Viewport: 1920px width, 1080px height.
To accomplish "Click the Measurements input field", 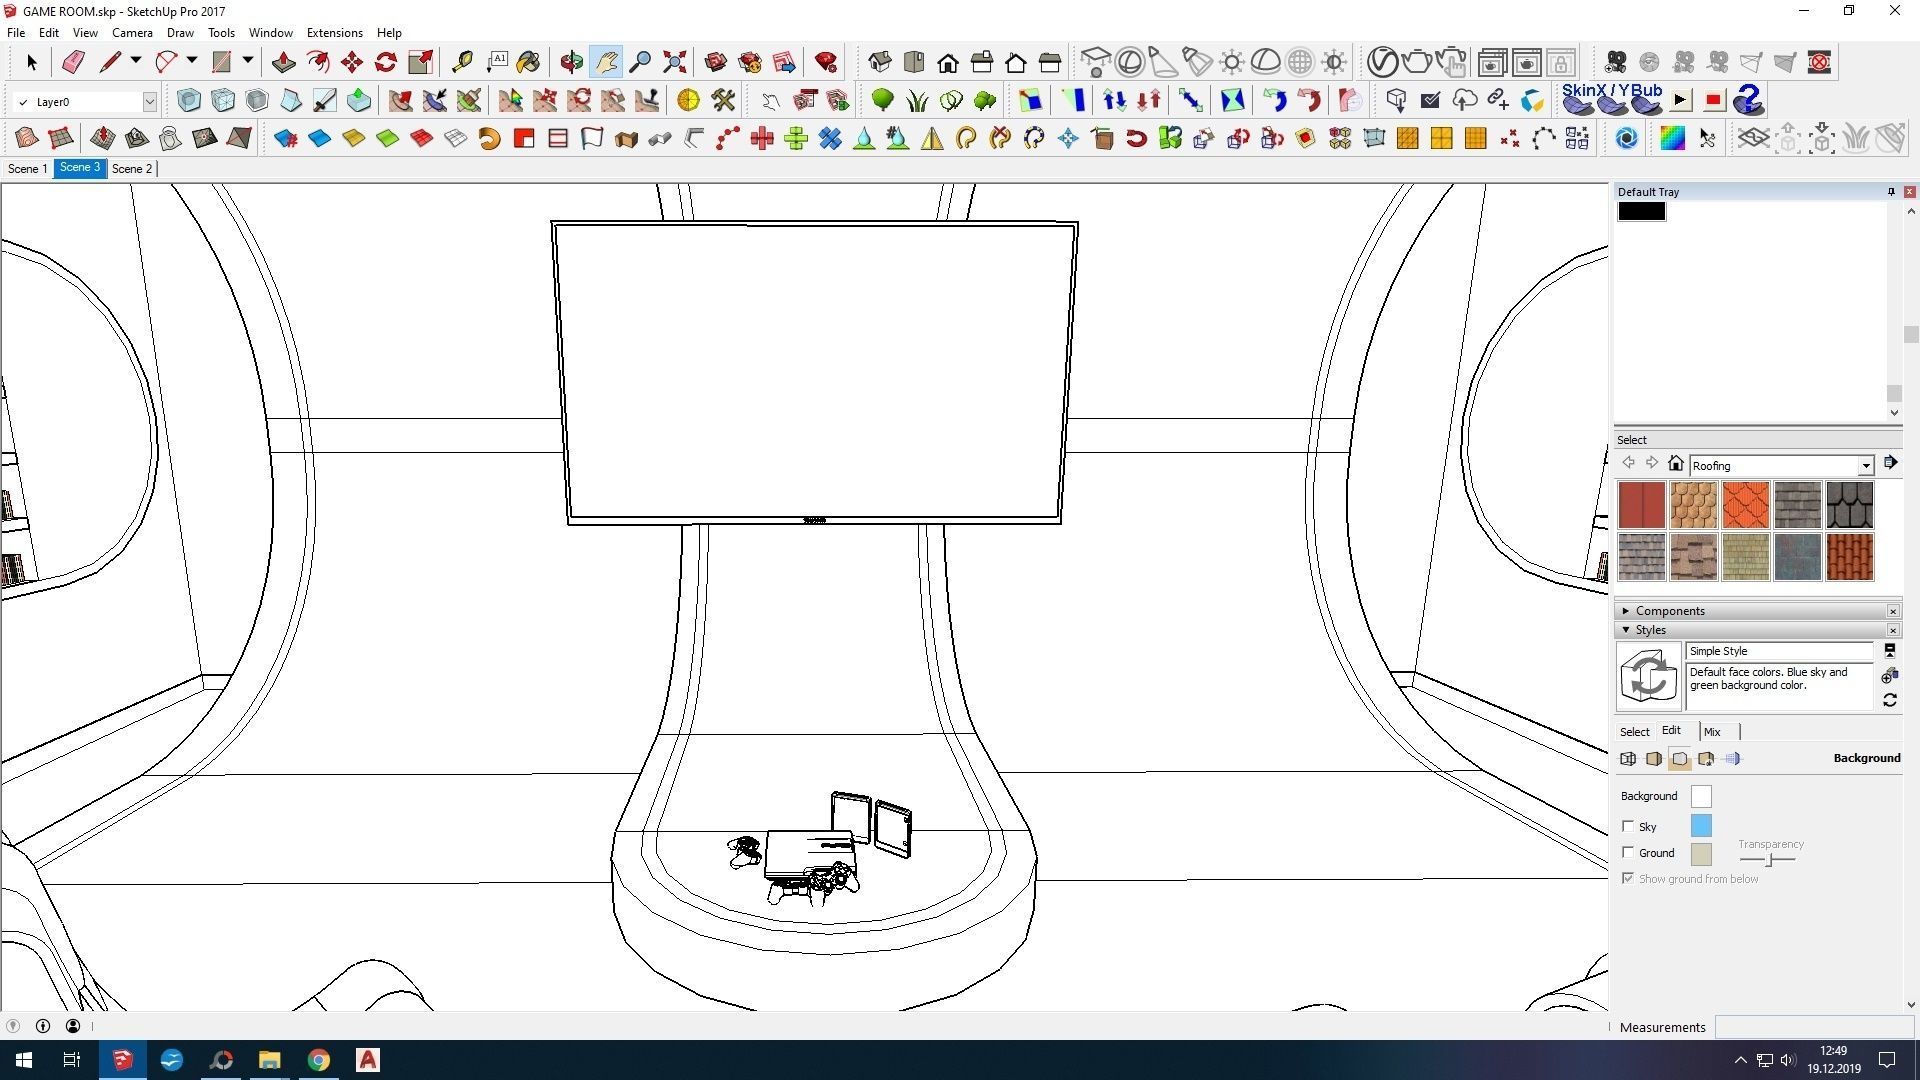I will tap(1812, 1027).
